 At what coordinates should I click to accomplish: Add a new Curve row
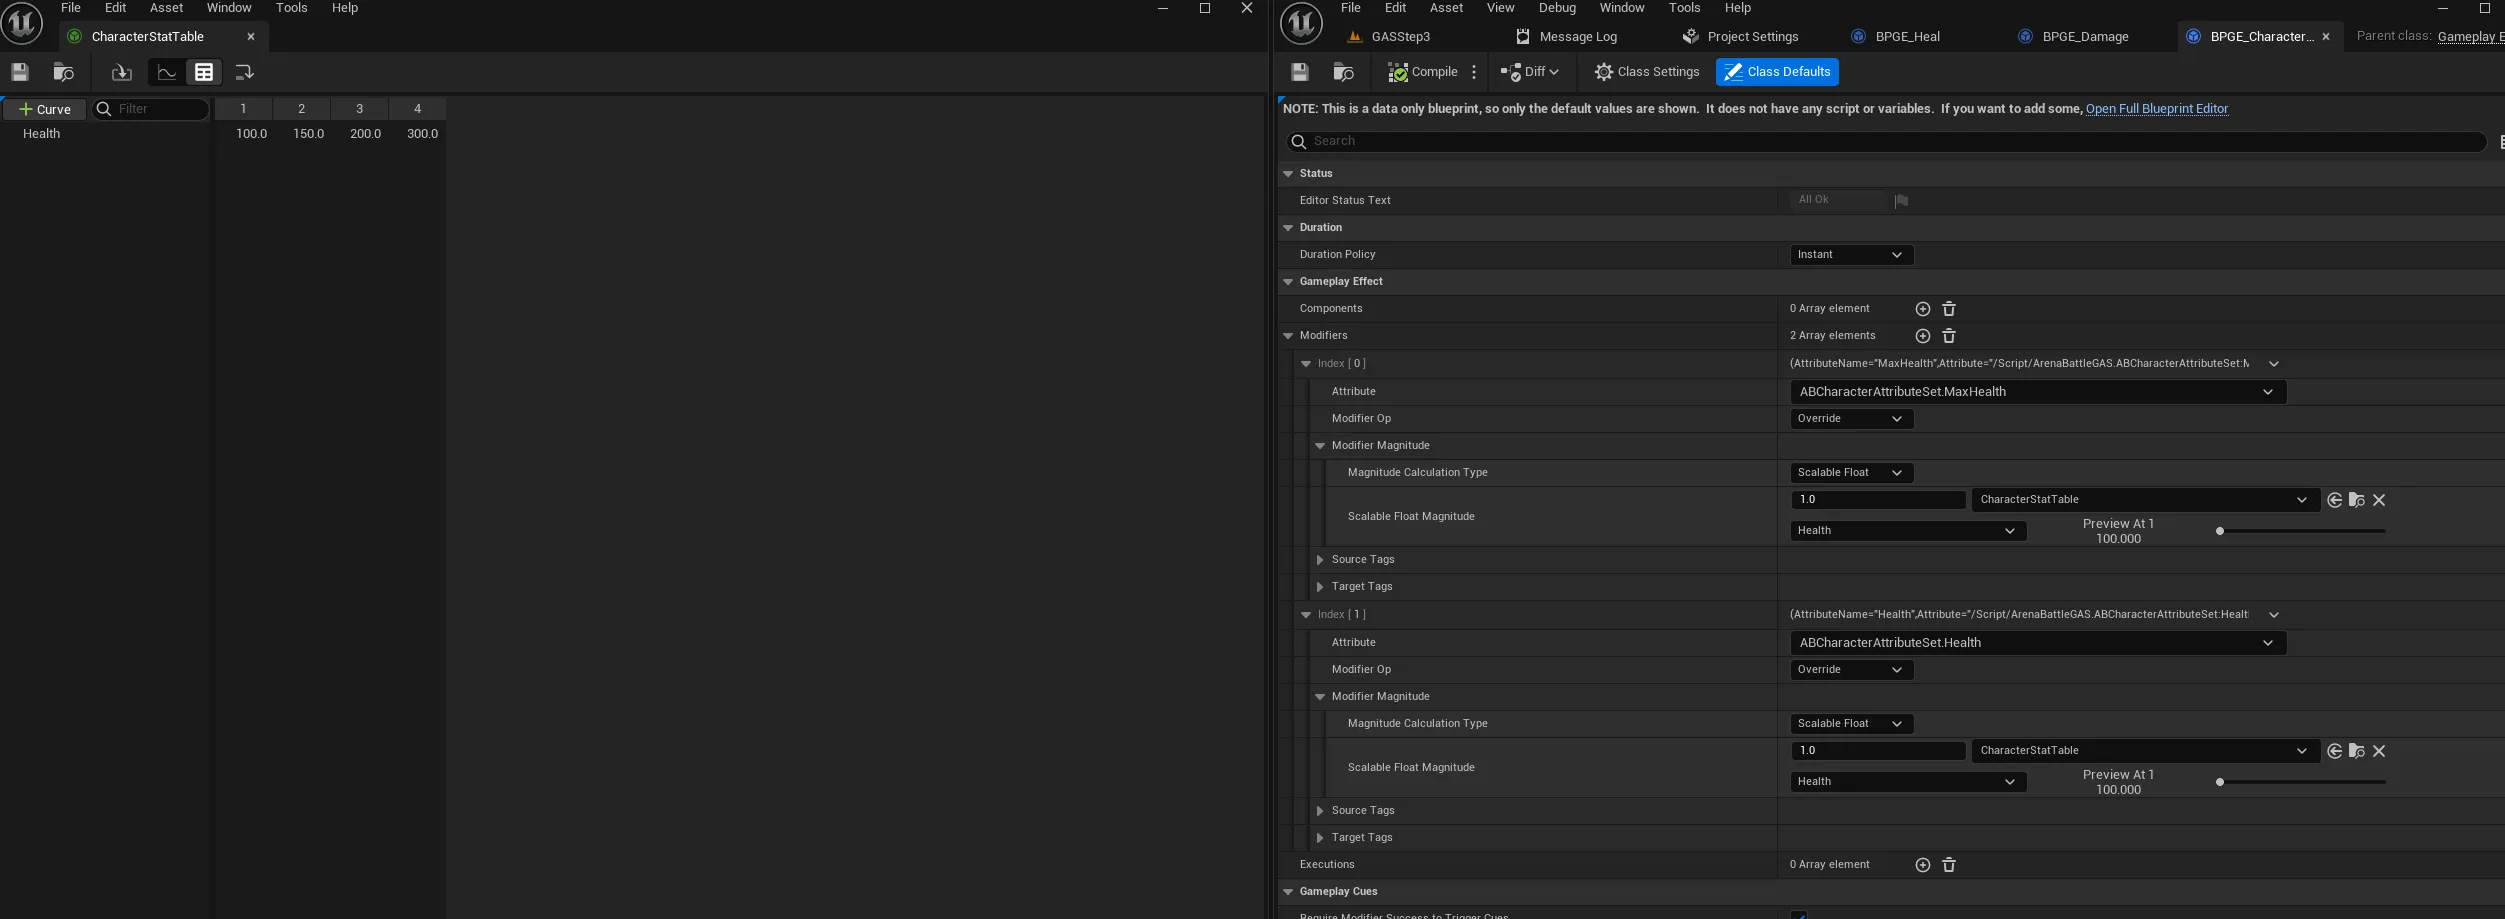[x=45, y=109]
